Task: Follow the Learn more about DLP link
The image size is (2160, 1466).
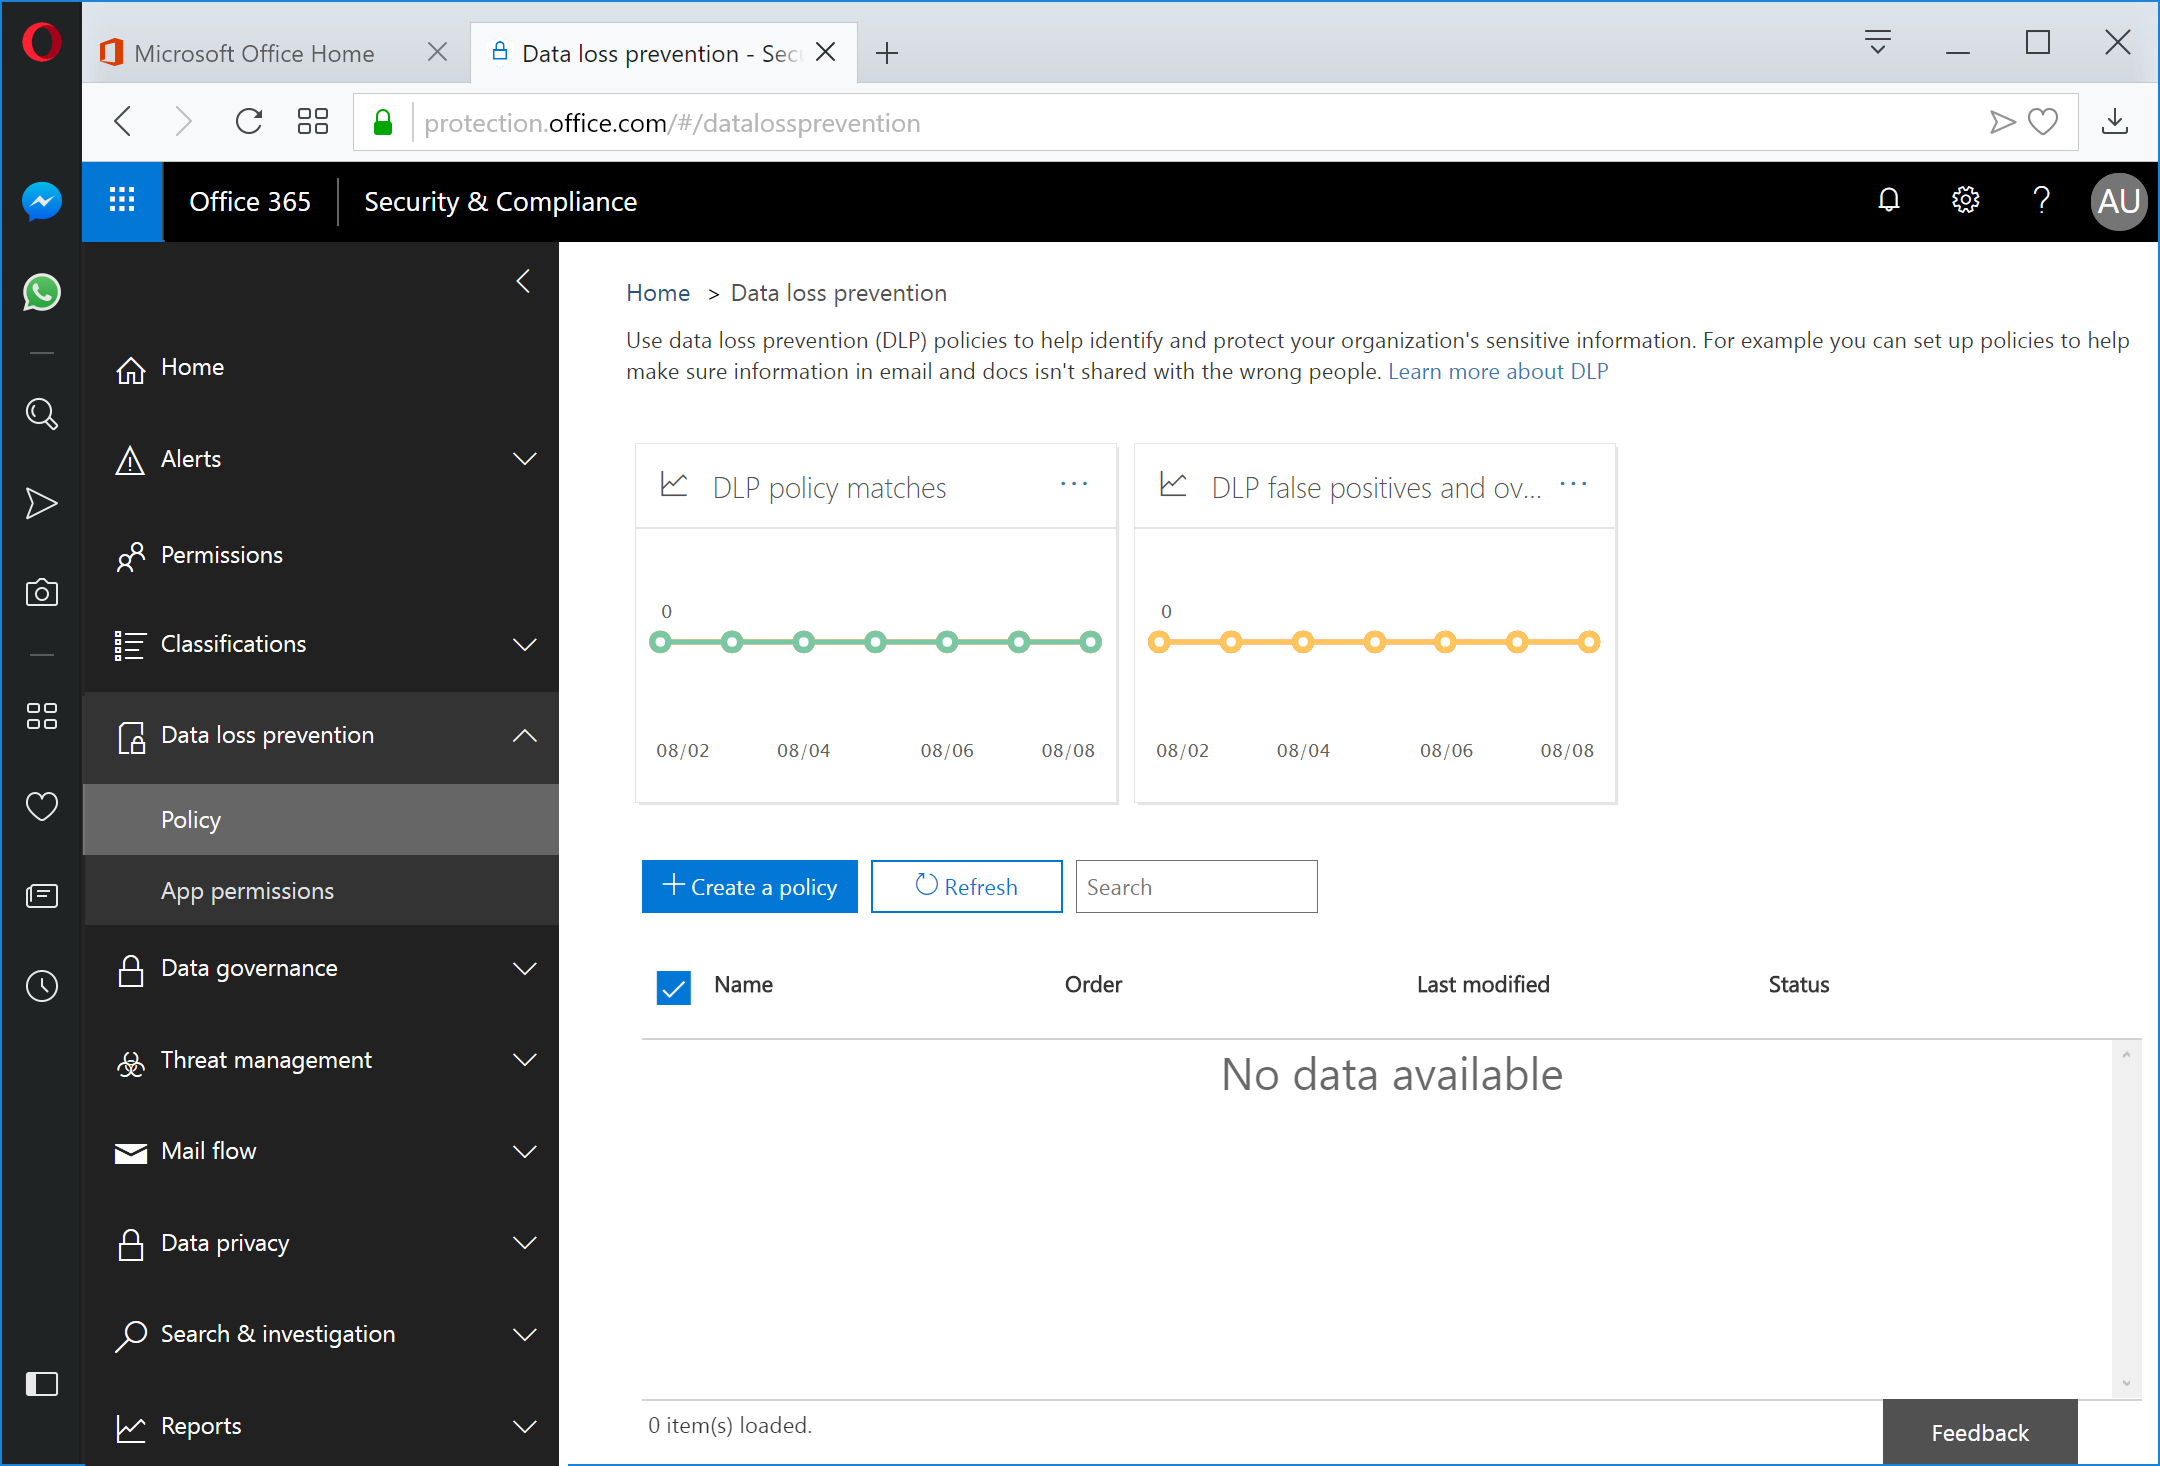Action: click(x=1497, y=371)
